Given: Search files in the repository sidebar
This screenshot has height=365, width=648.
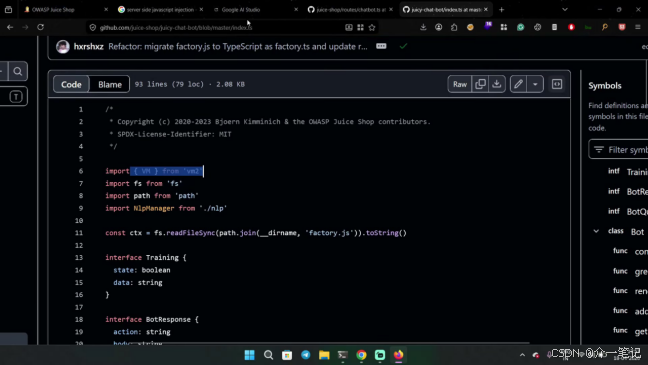Looking at the screenshot, I should (18, 72).
